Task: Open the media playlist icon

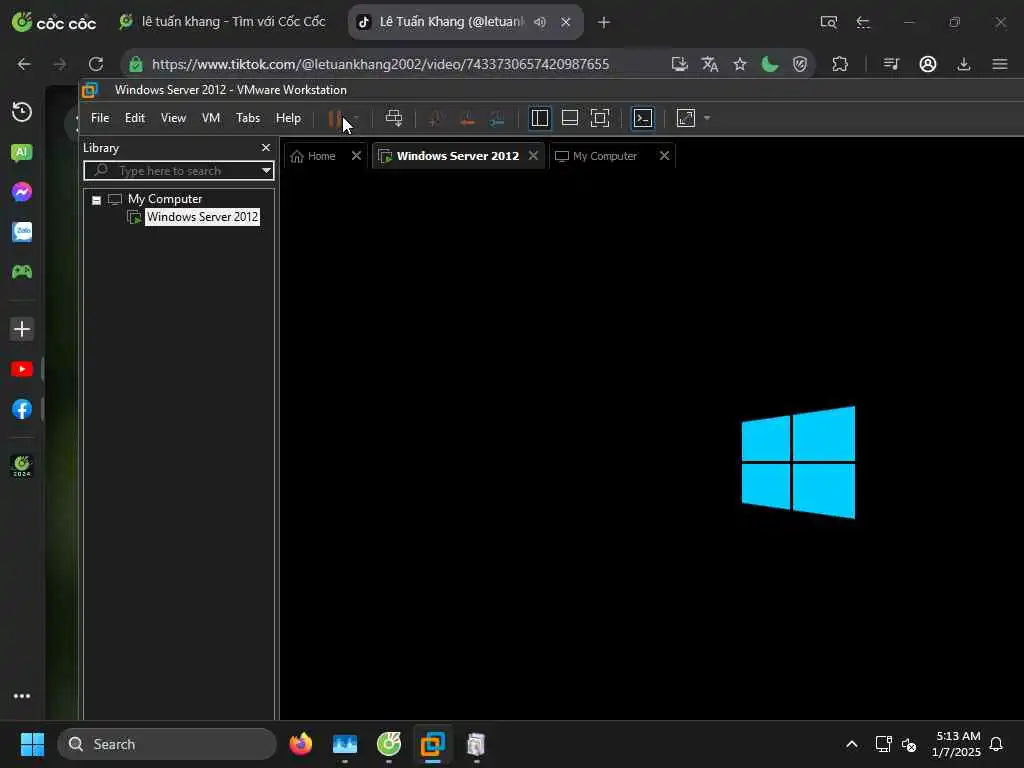Action: tap(891, 64)
